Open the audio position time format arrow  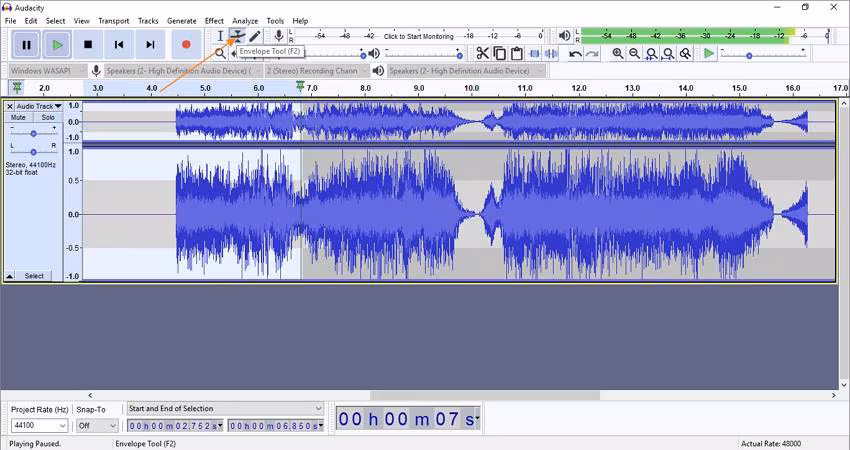coord(477,419)
